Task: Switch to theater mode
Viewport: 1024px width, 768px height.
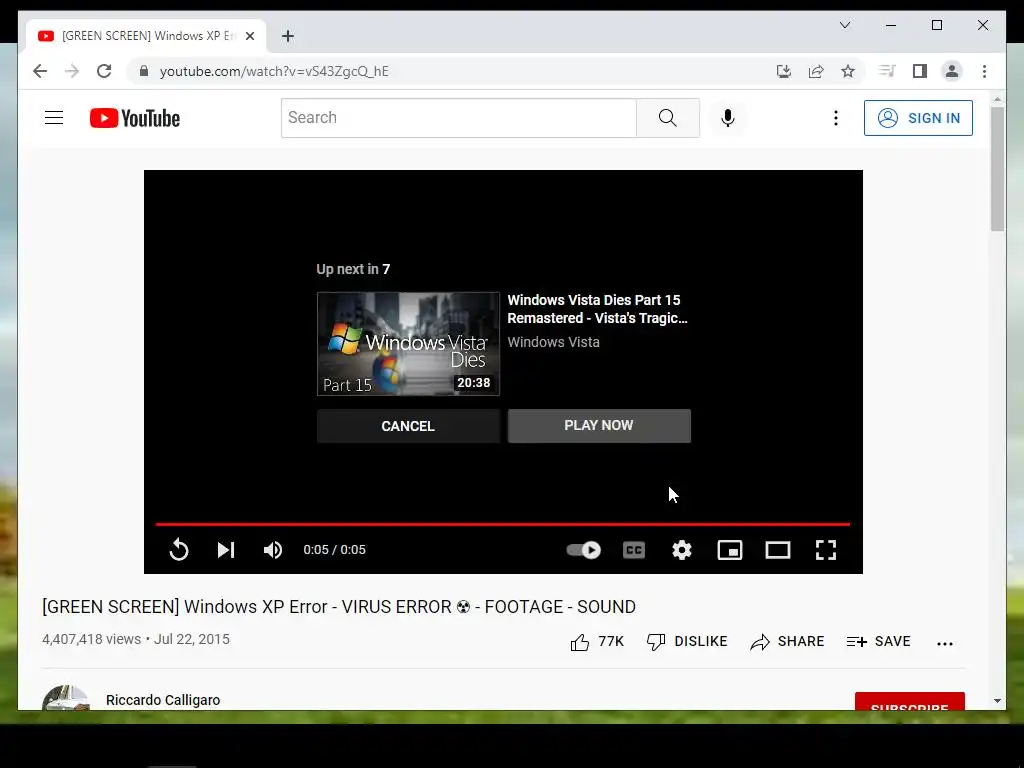Action: point(778,550)
